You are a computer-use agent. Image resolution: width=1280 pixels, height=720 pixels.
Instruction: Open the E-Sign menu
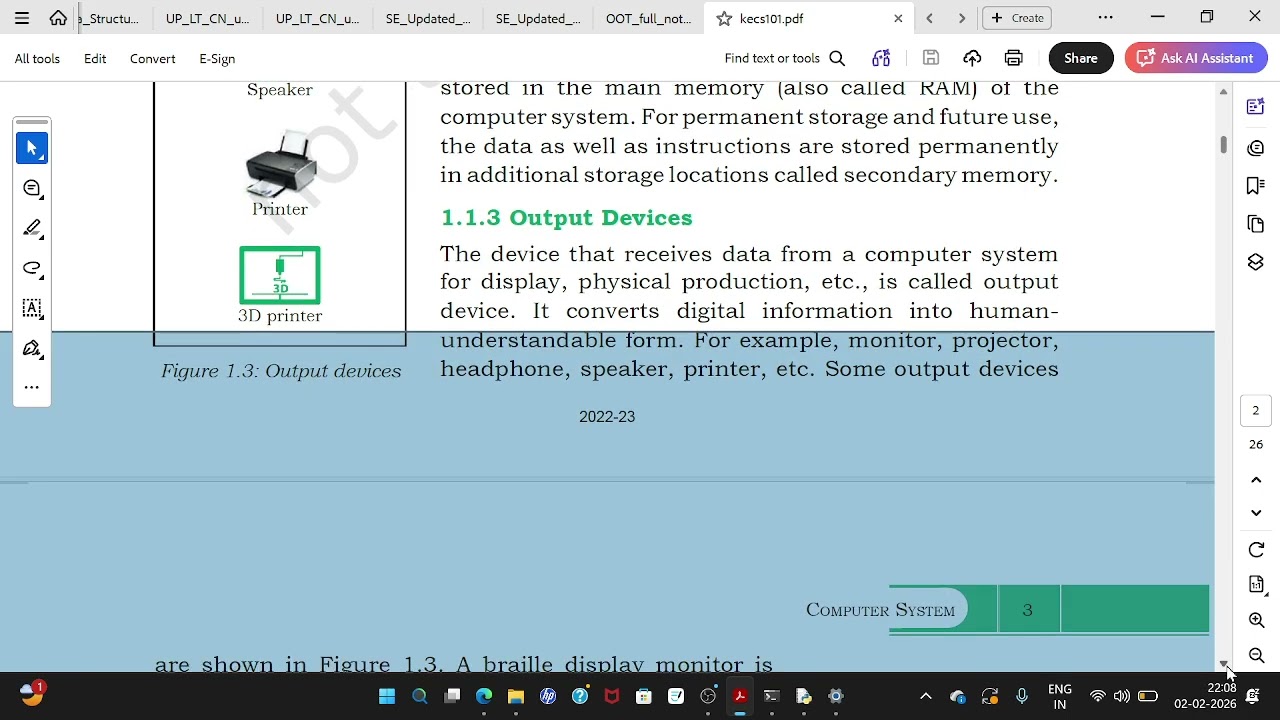[217, 58]
